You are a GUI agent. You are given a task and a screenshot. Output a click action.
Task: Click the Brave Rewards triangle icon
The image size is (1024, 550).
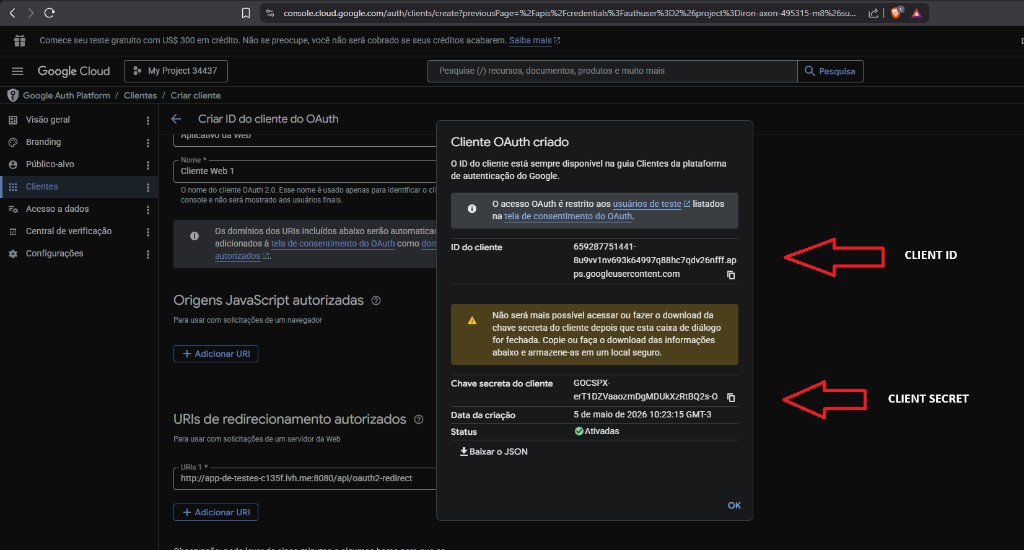pos(916,13)
